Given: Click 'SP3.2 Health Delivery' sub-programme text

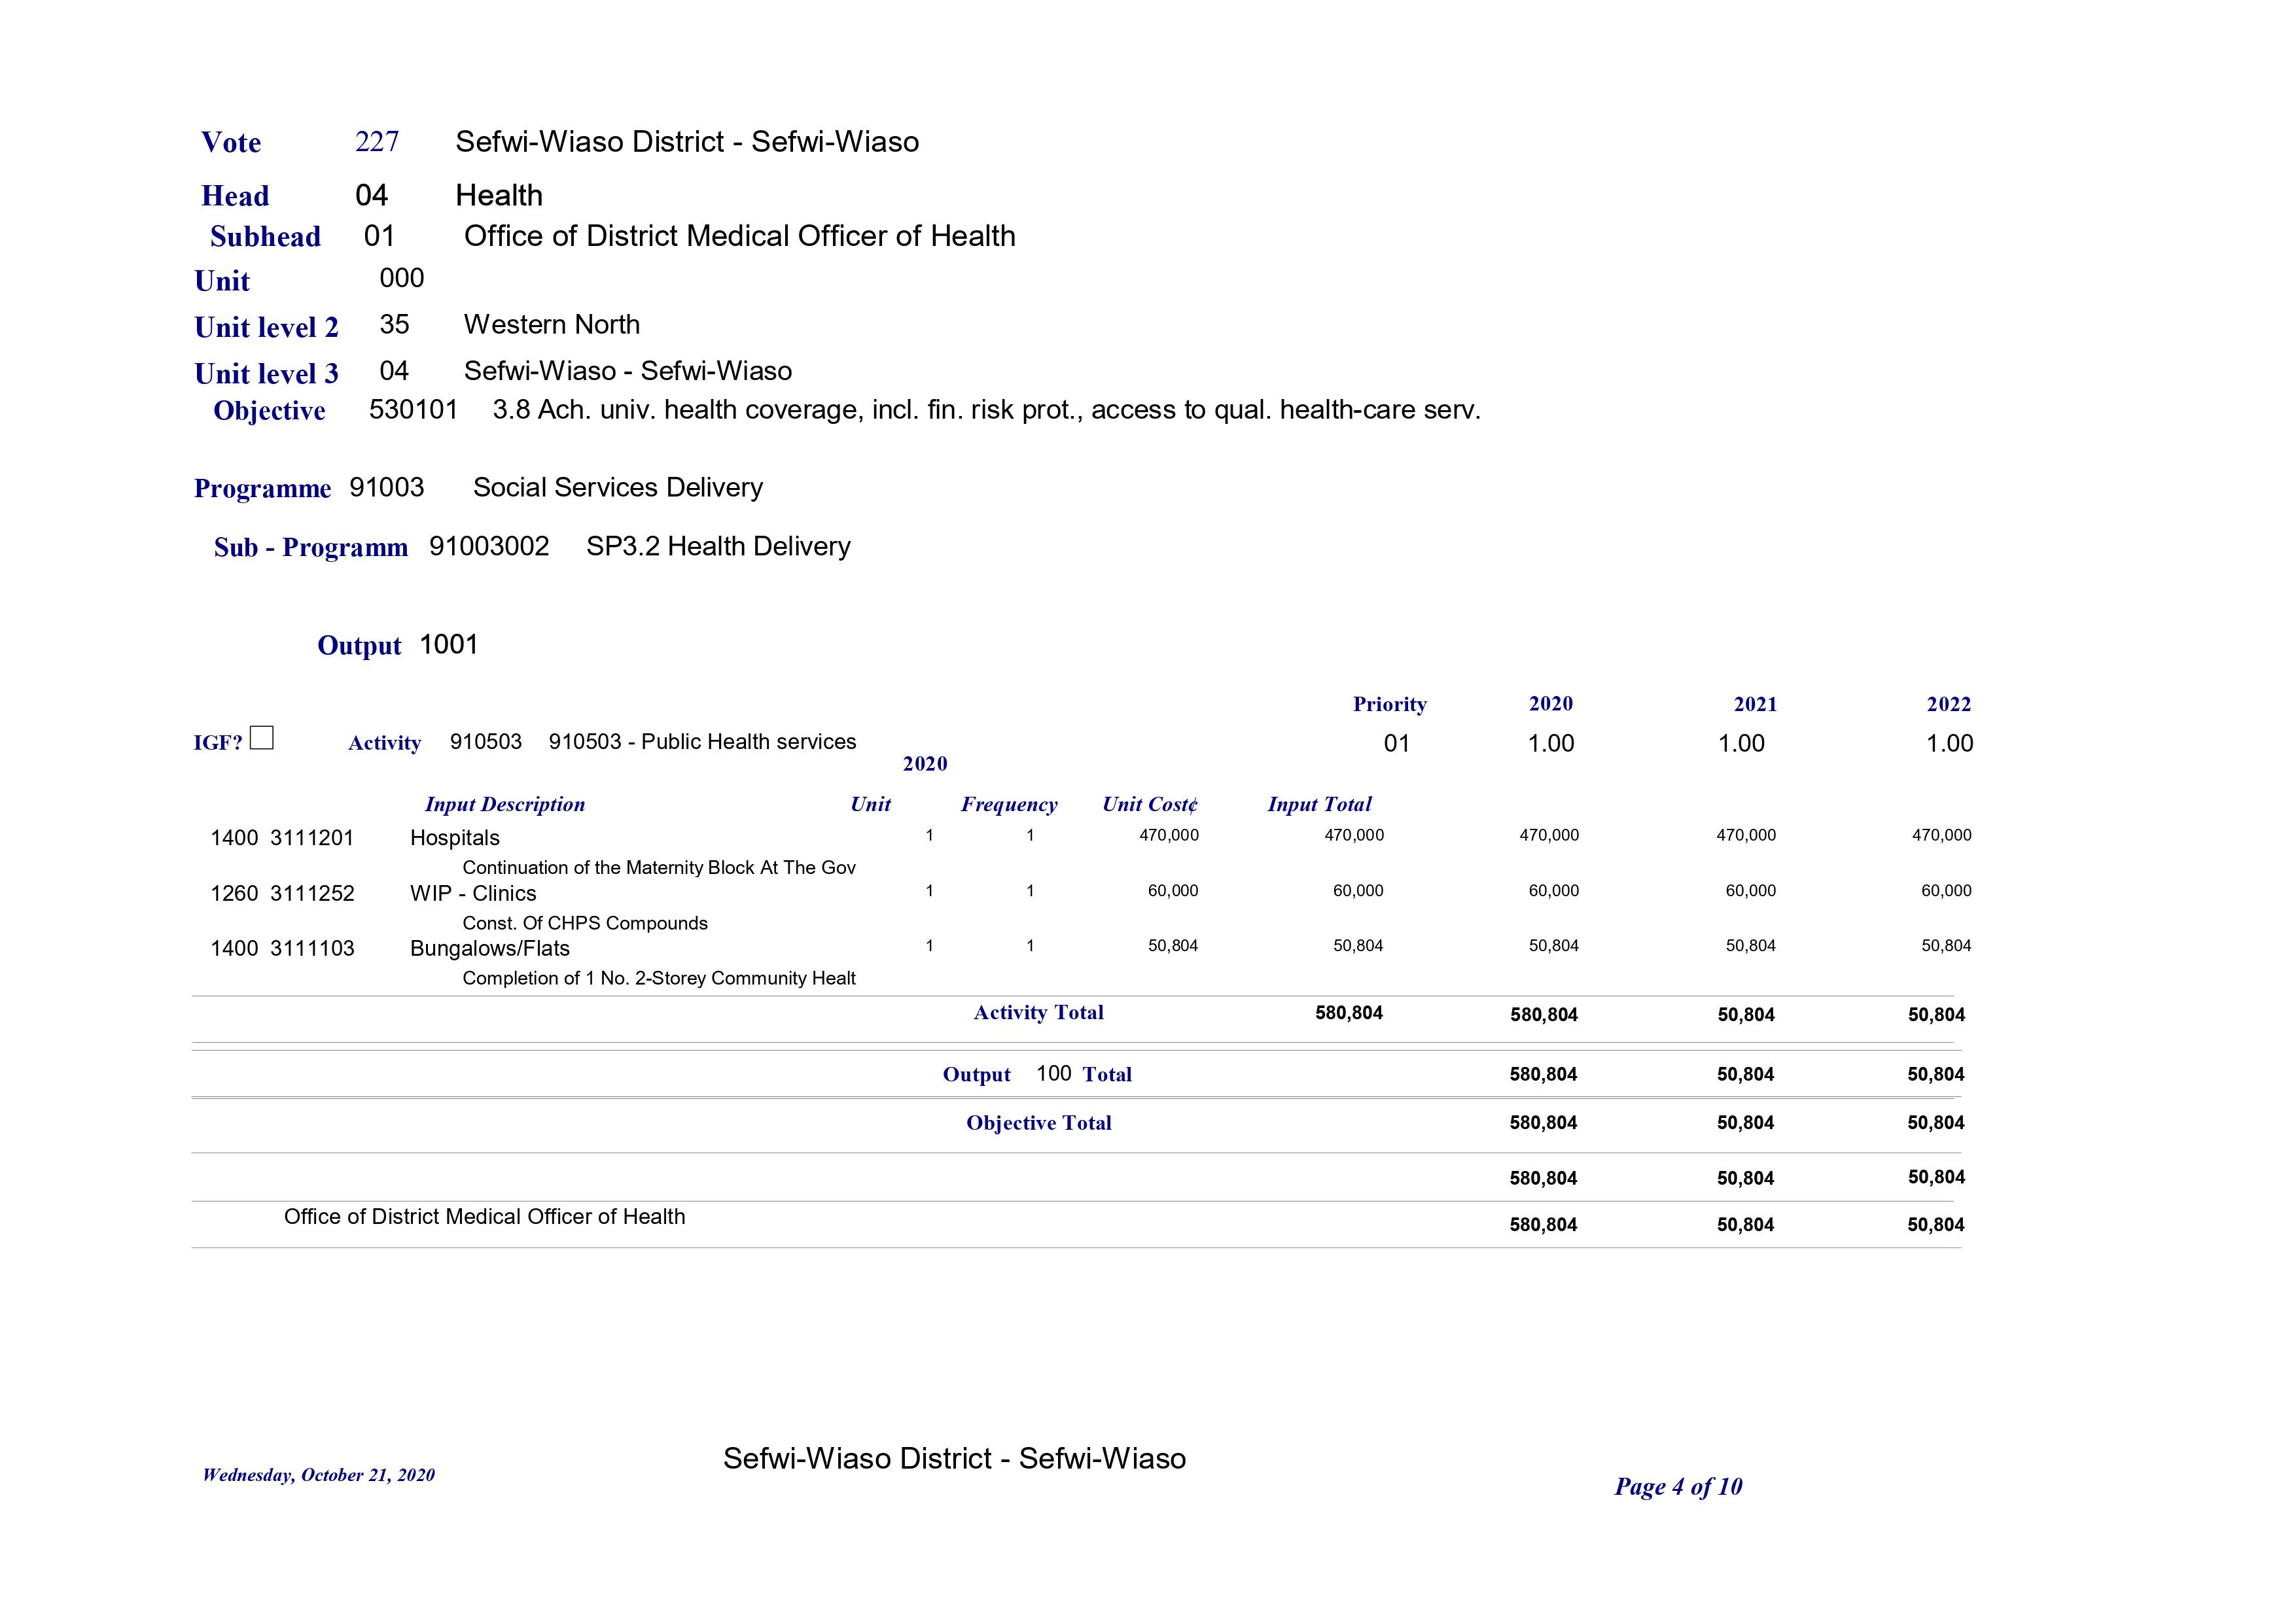Looking at the screenshot, I should pos(718,546).
